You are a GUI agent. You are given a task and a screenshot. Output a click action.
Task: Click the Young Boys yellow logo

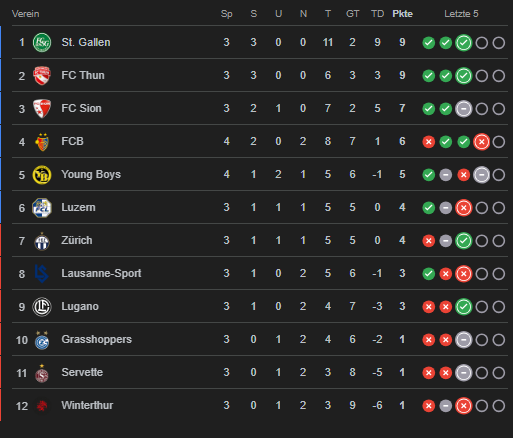click(x=42, y=175)
